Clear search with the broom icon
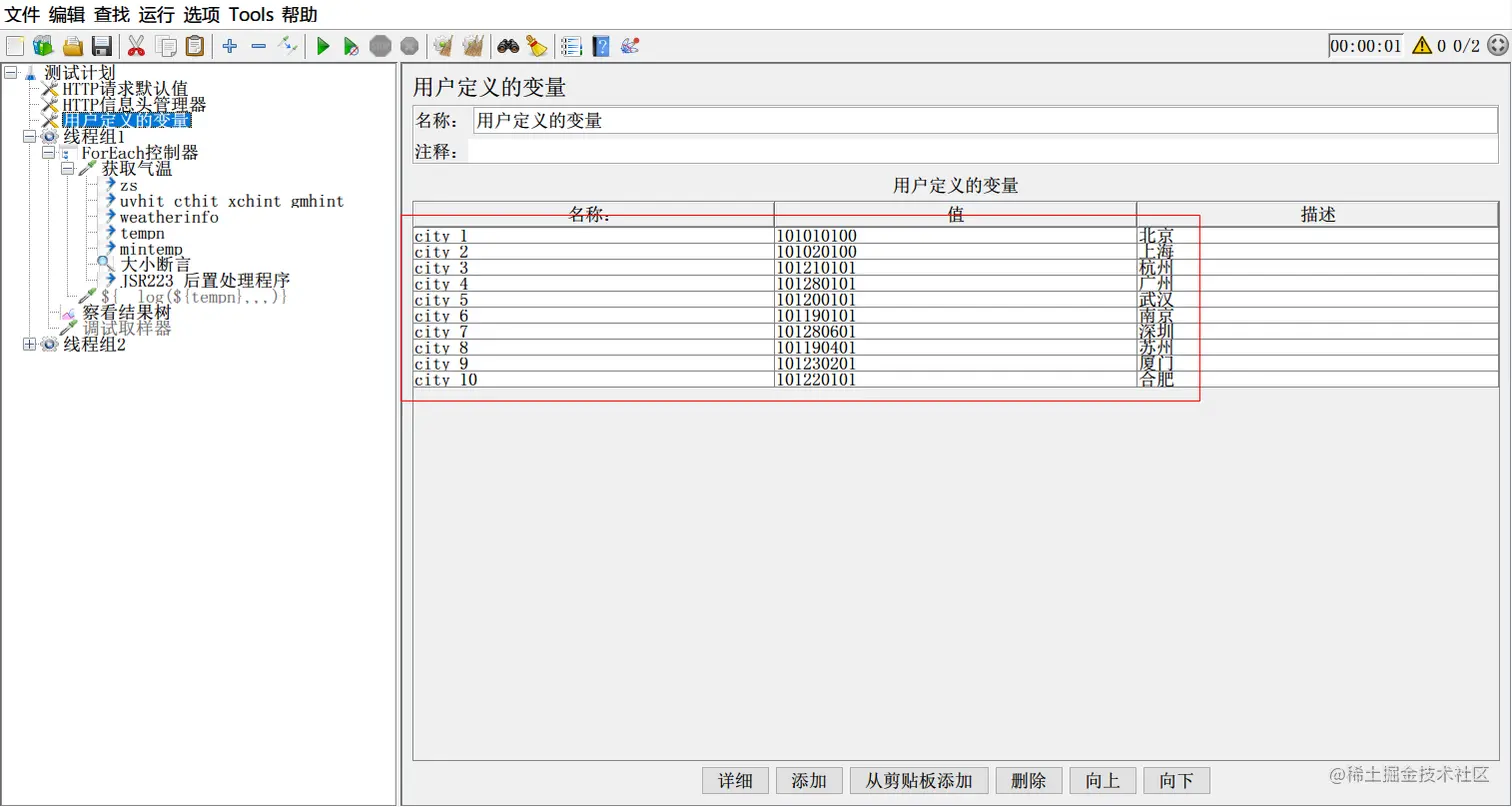Viewport: 1512px width, 807px height. [x=537, y=45]
